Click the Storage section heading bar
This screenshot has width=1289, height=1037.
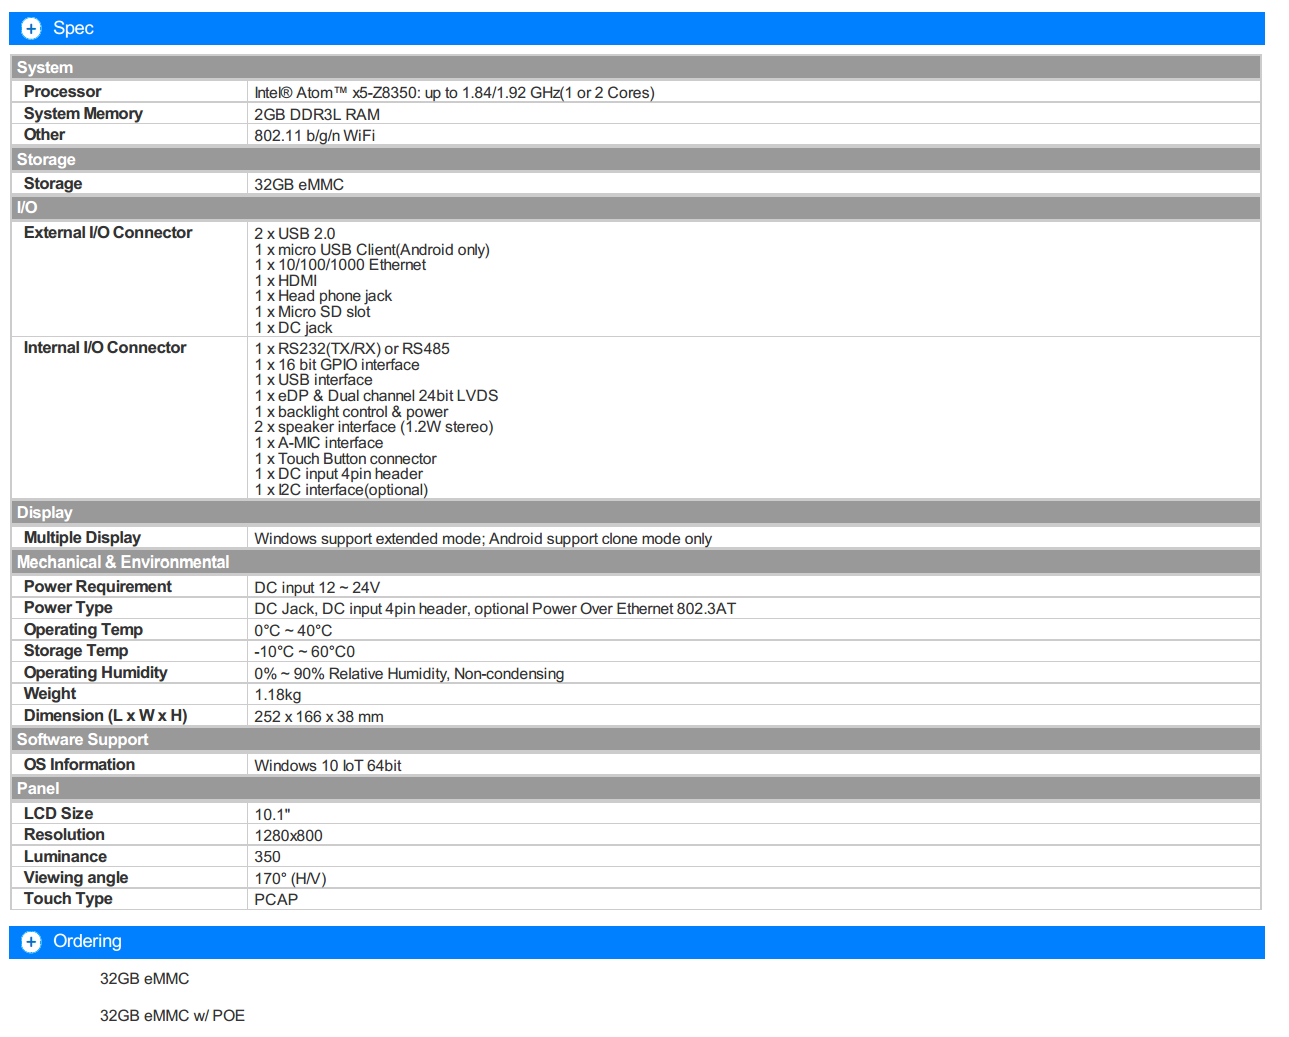pos(635,159)
